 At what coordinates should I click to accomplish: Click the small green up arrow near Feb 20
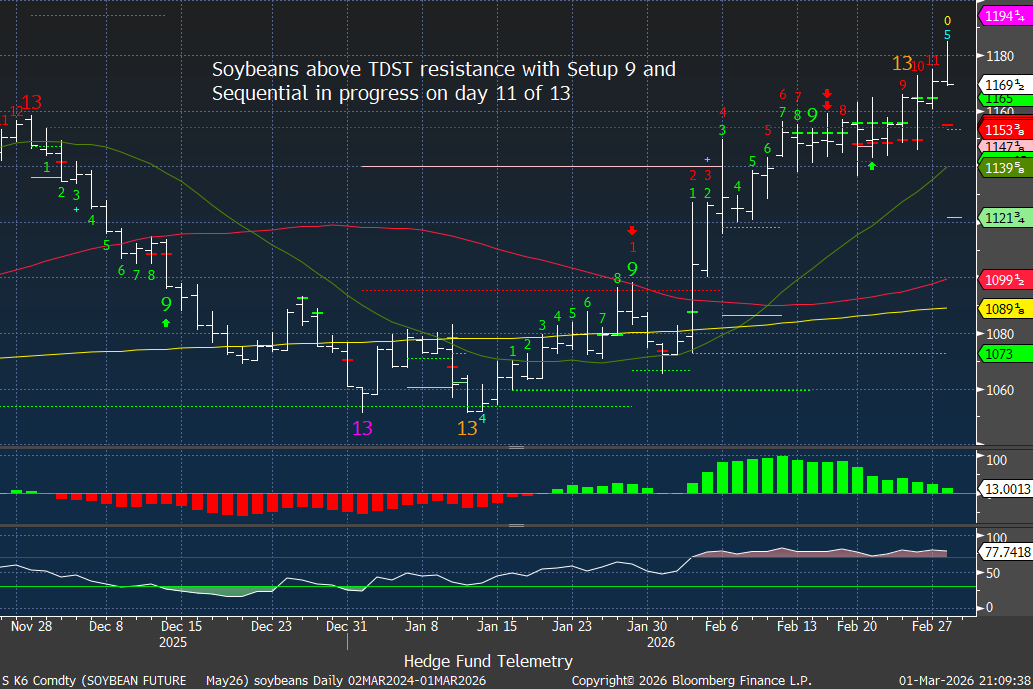click(872, 165)
